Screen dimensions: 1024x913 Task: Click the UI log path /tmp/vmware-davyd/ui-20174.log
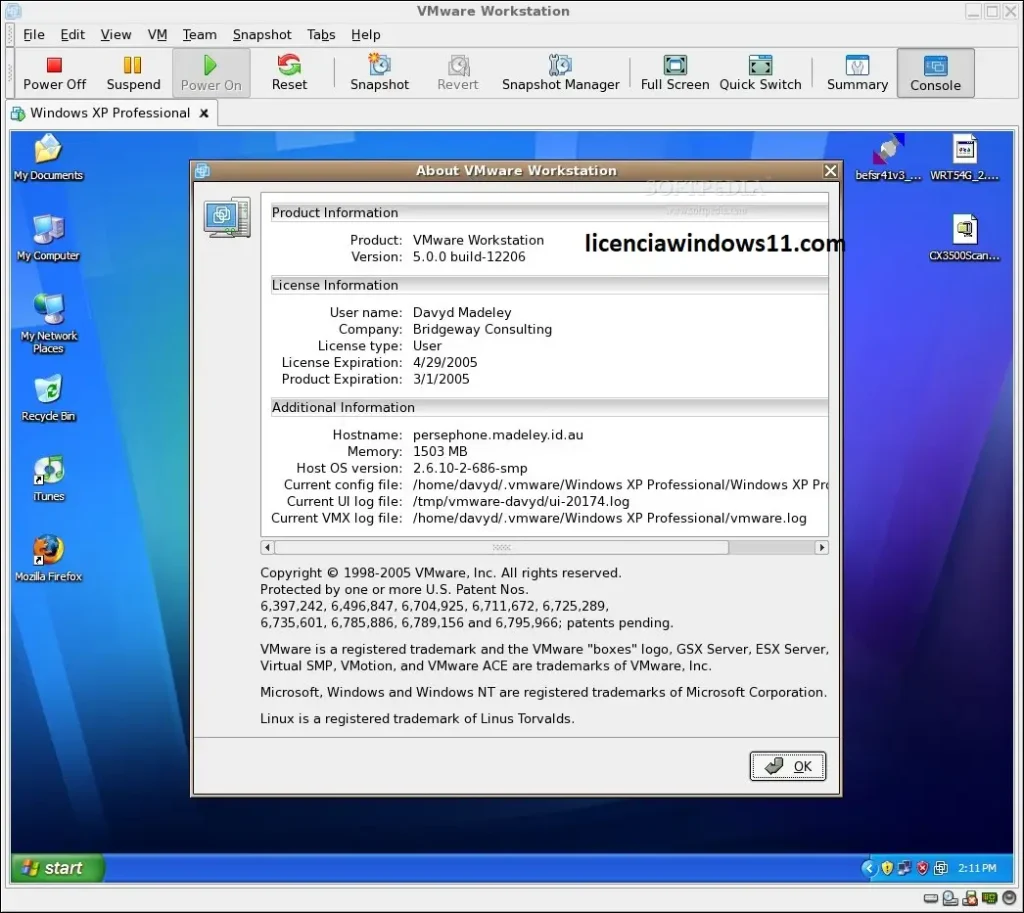(x=520, y=502)
